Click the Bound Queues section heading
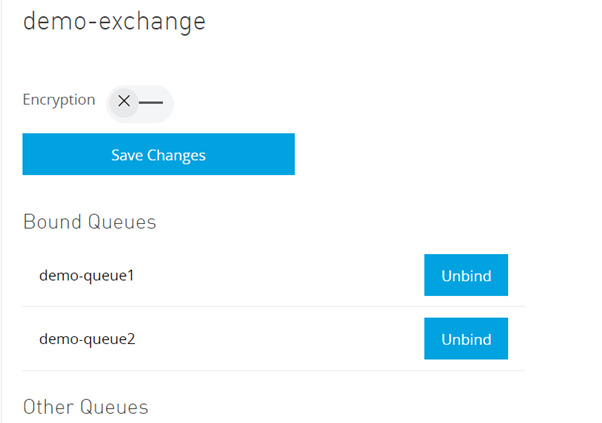 pos(90,222)
